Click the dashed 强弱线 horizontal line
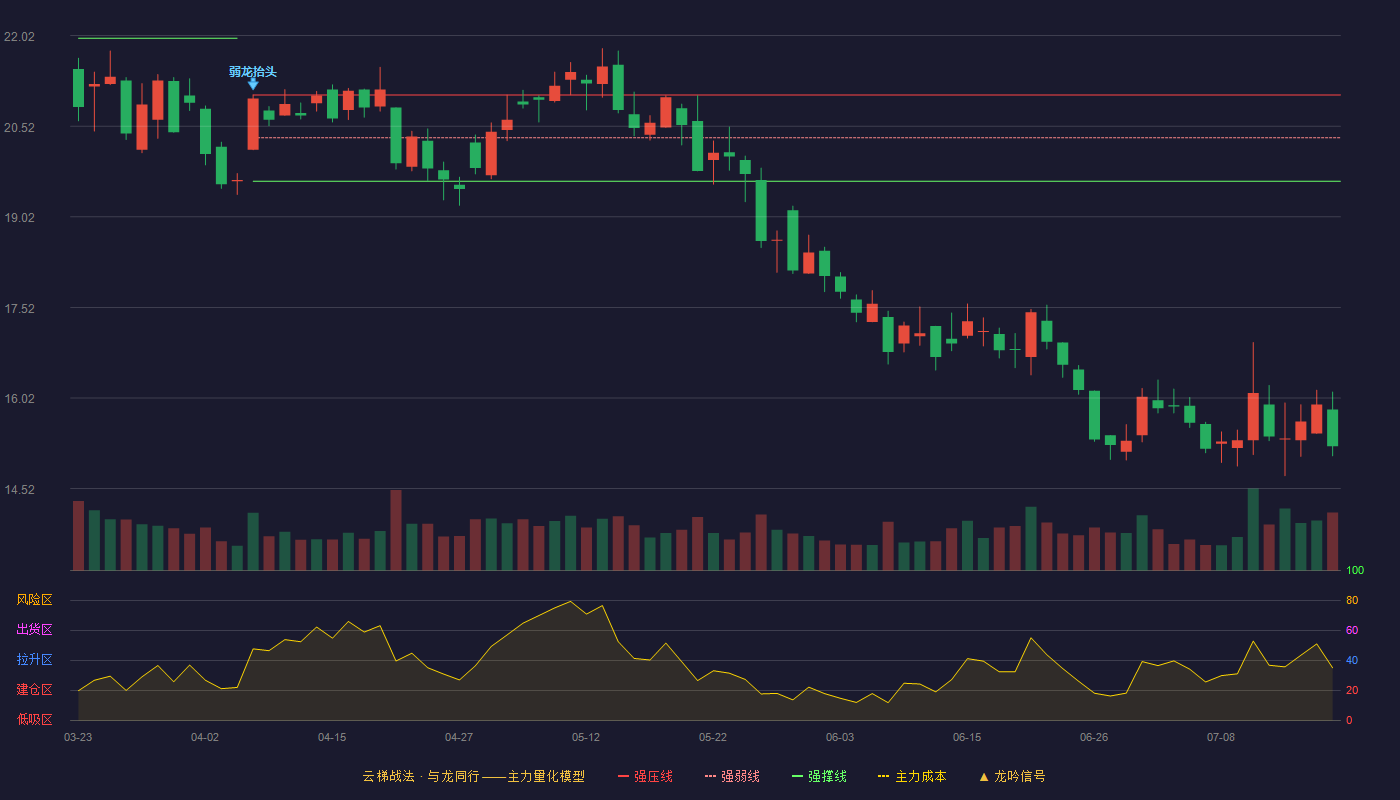 click(x=796, y=138)
